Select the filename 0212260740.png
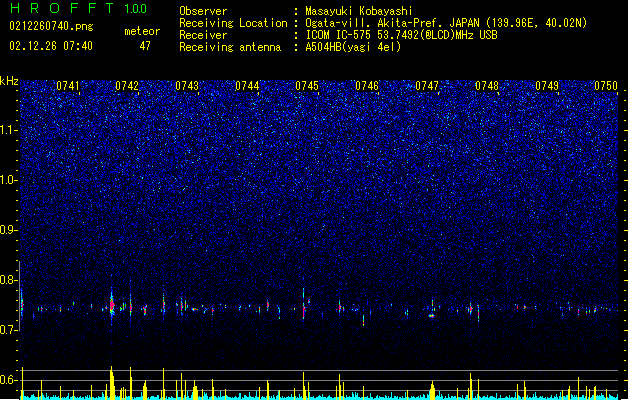Image resolution: width=629 pixels, height=400 pixels. (51, 26)
